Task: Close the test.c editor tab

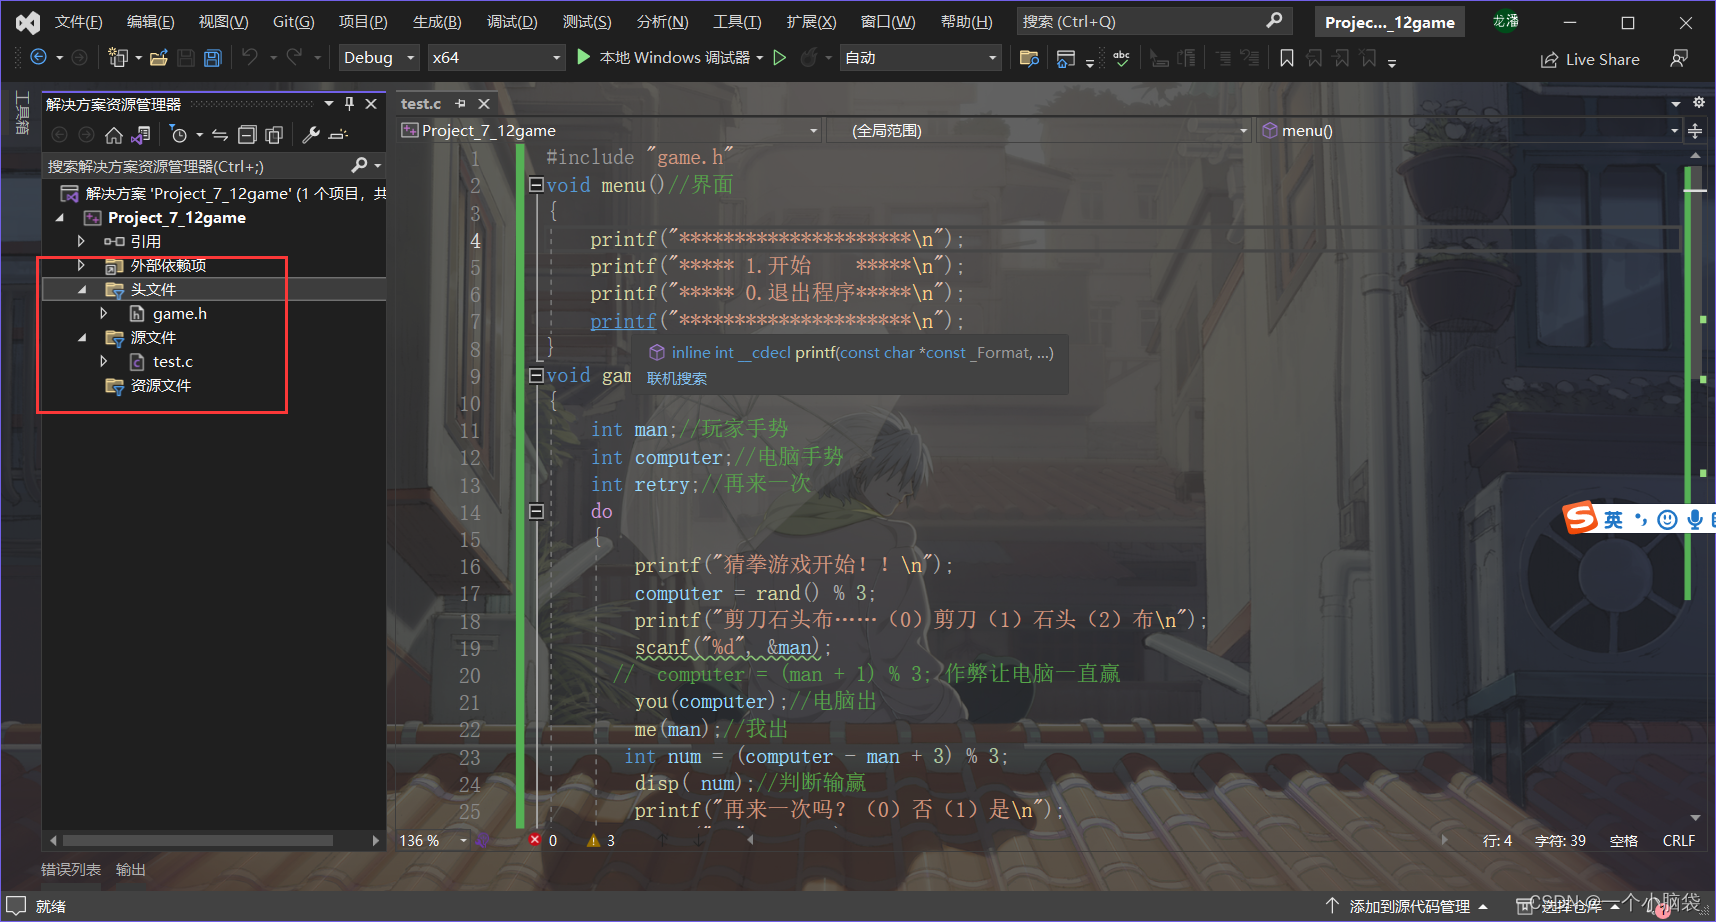Action: pyautogui.click(x=484, y=104)
